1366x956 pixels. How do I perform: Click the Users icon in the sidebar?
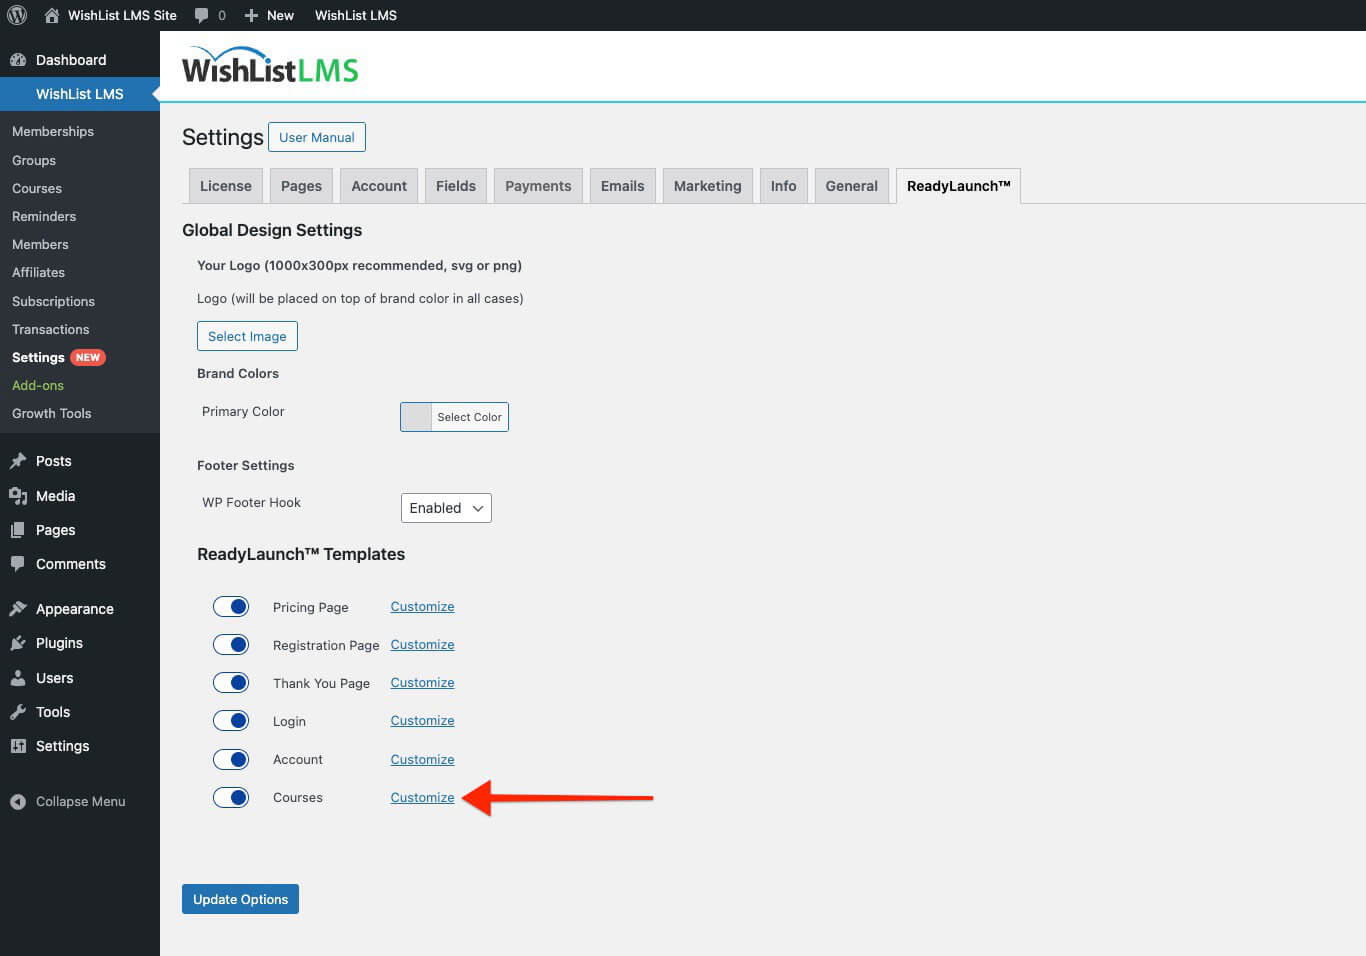point(20,677)
